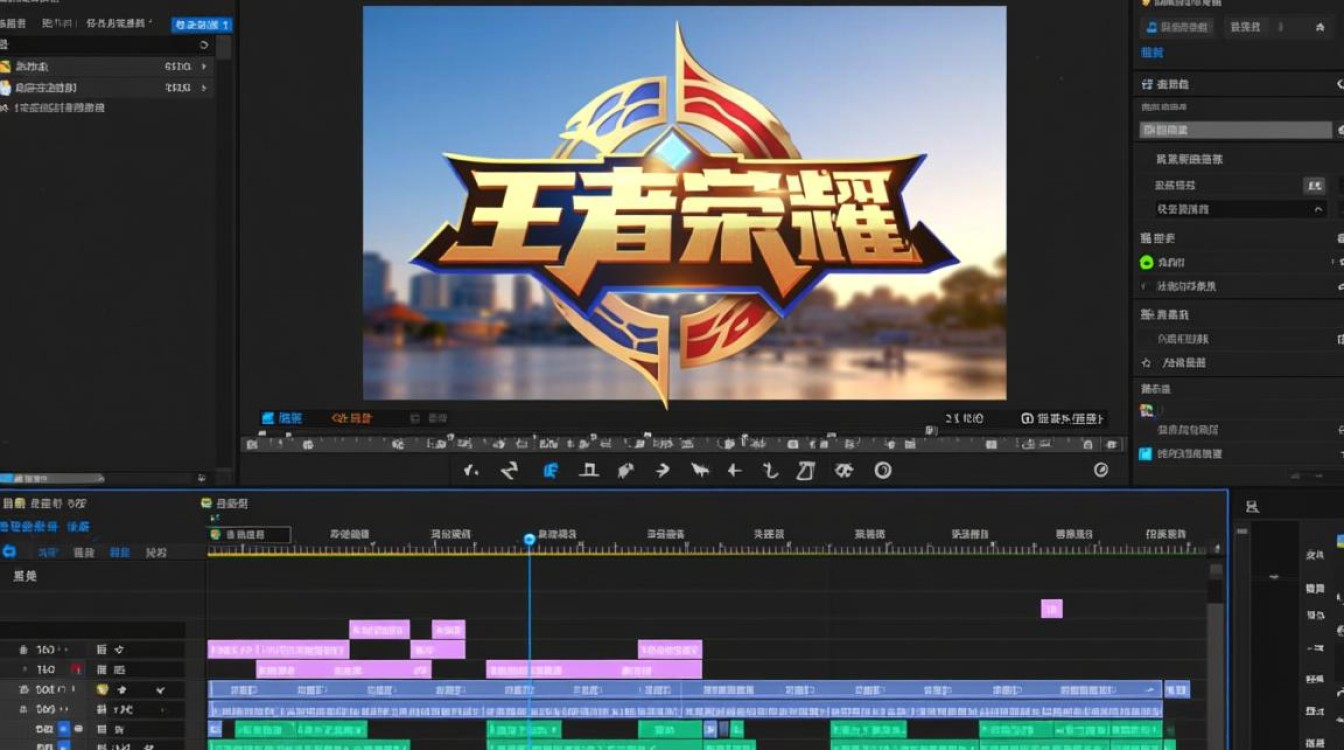
Task: Click the grey highlighted field in the right panel
Action: 1236,130
